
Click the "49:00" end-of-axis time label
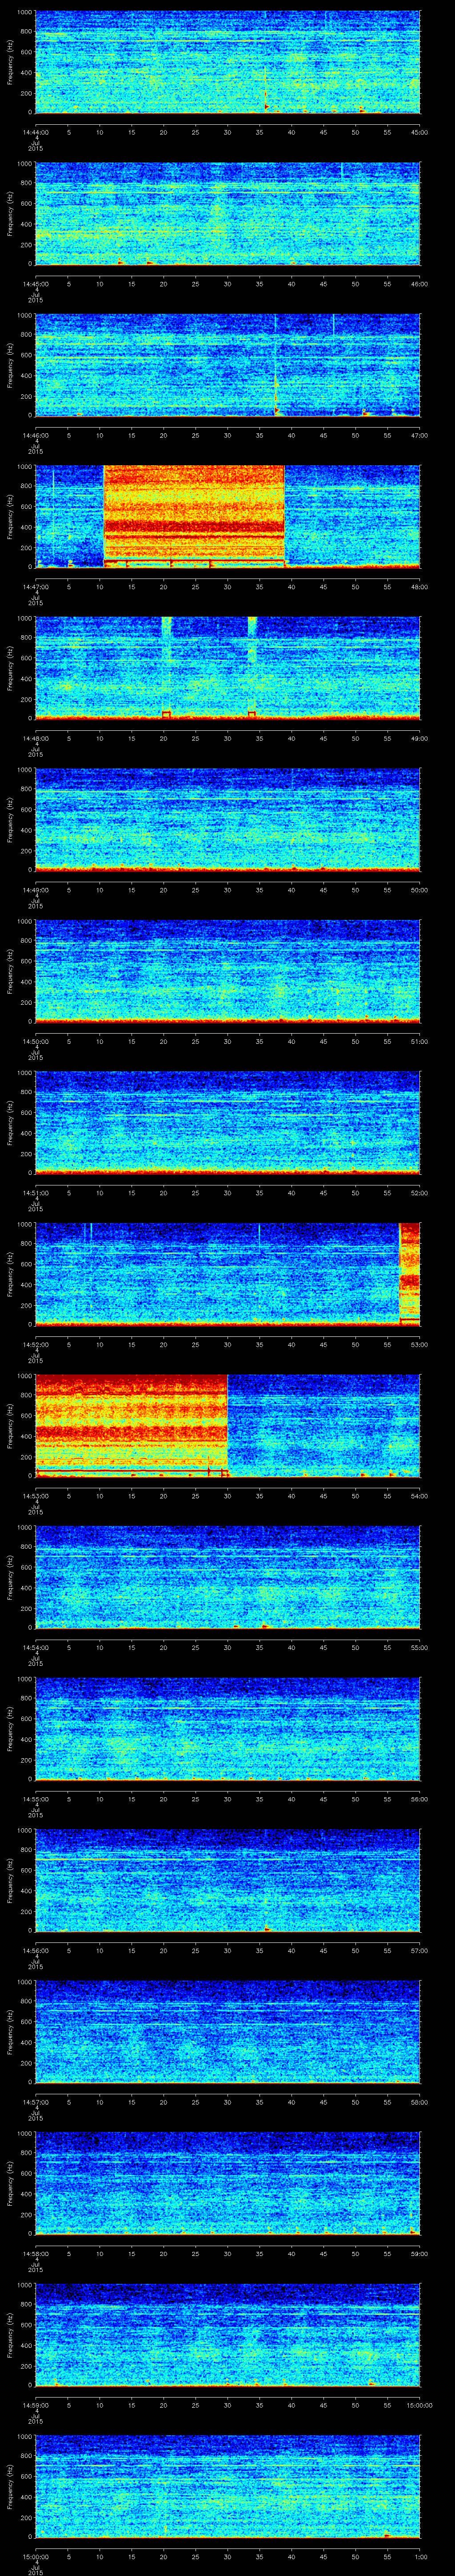pyautogui.click(x=419, y=738)
